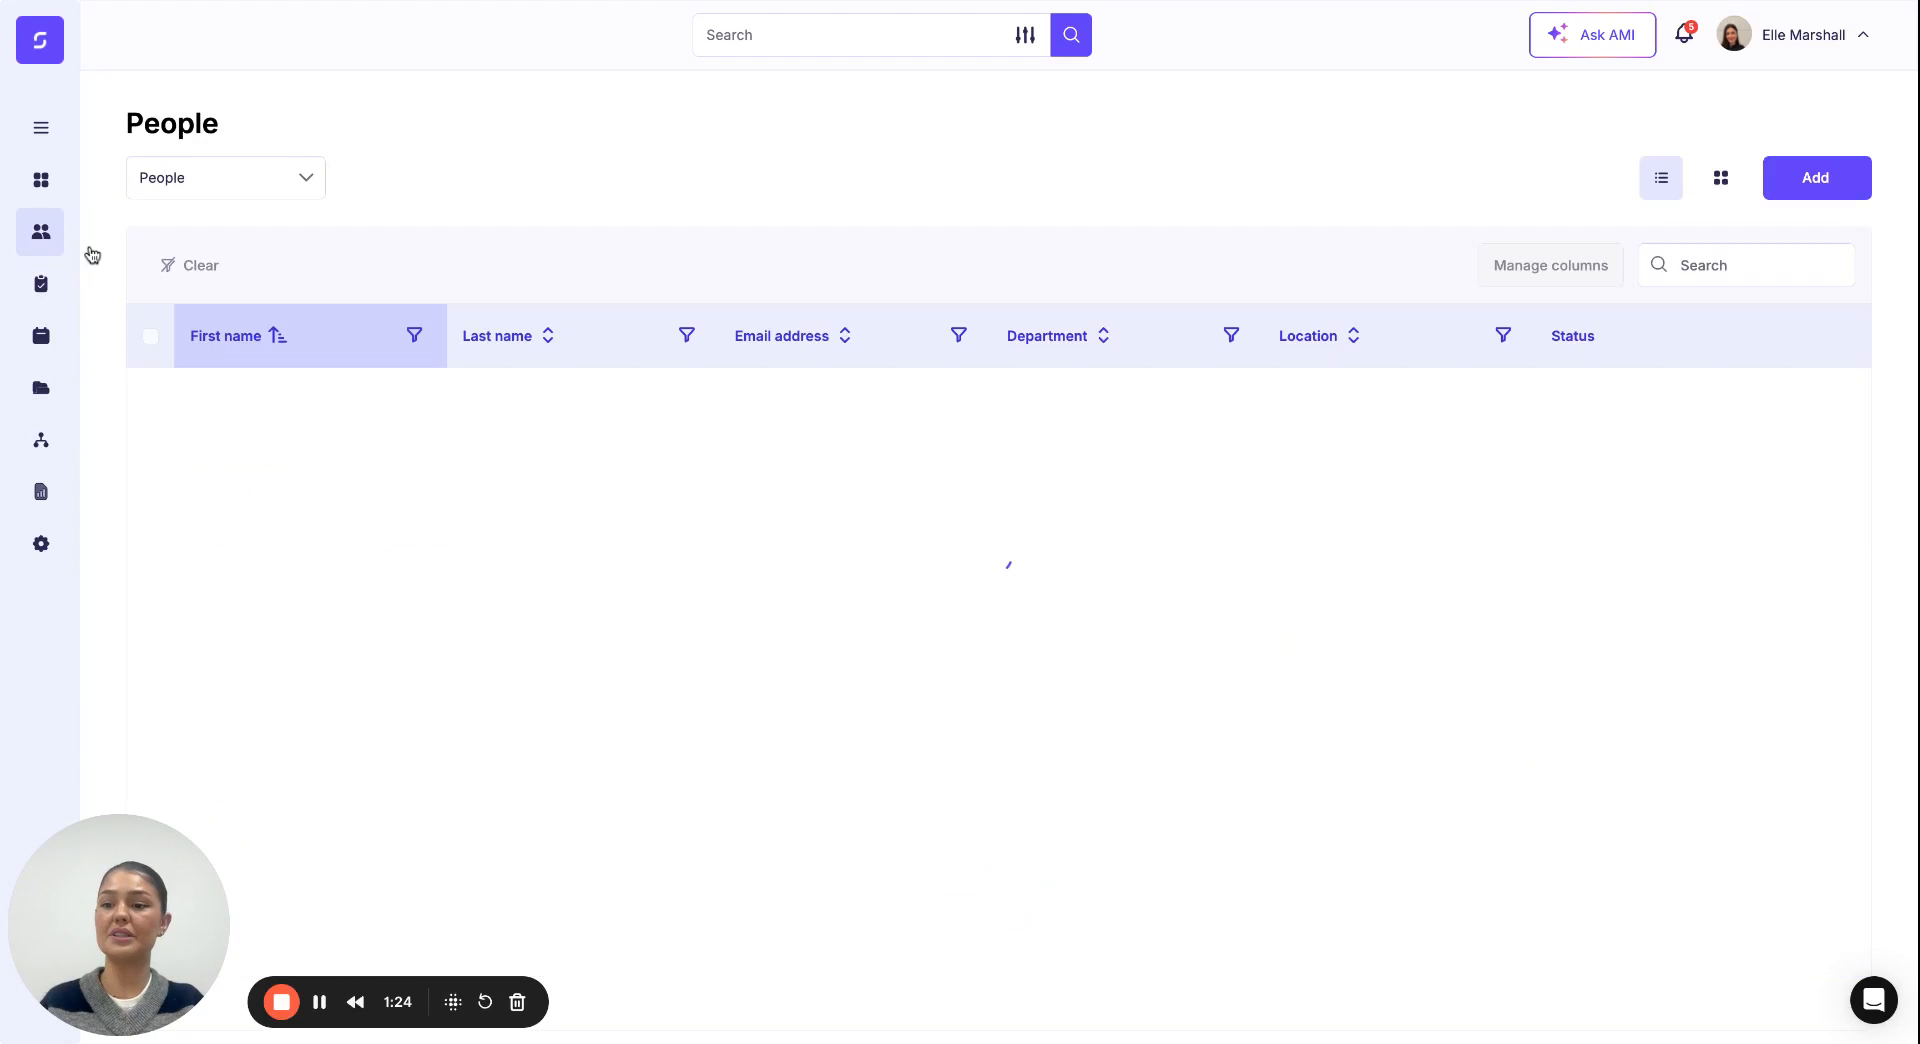Open the Files folder section in sidebar
Viewport: 1920px width, 1044px height.
click(x=40, y=388)
